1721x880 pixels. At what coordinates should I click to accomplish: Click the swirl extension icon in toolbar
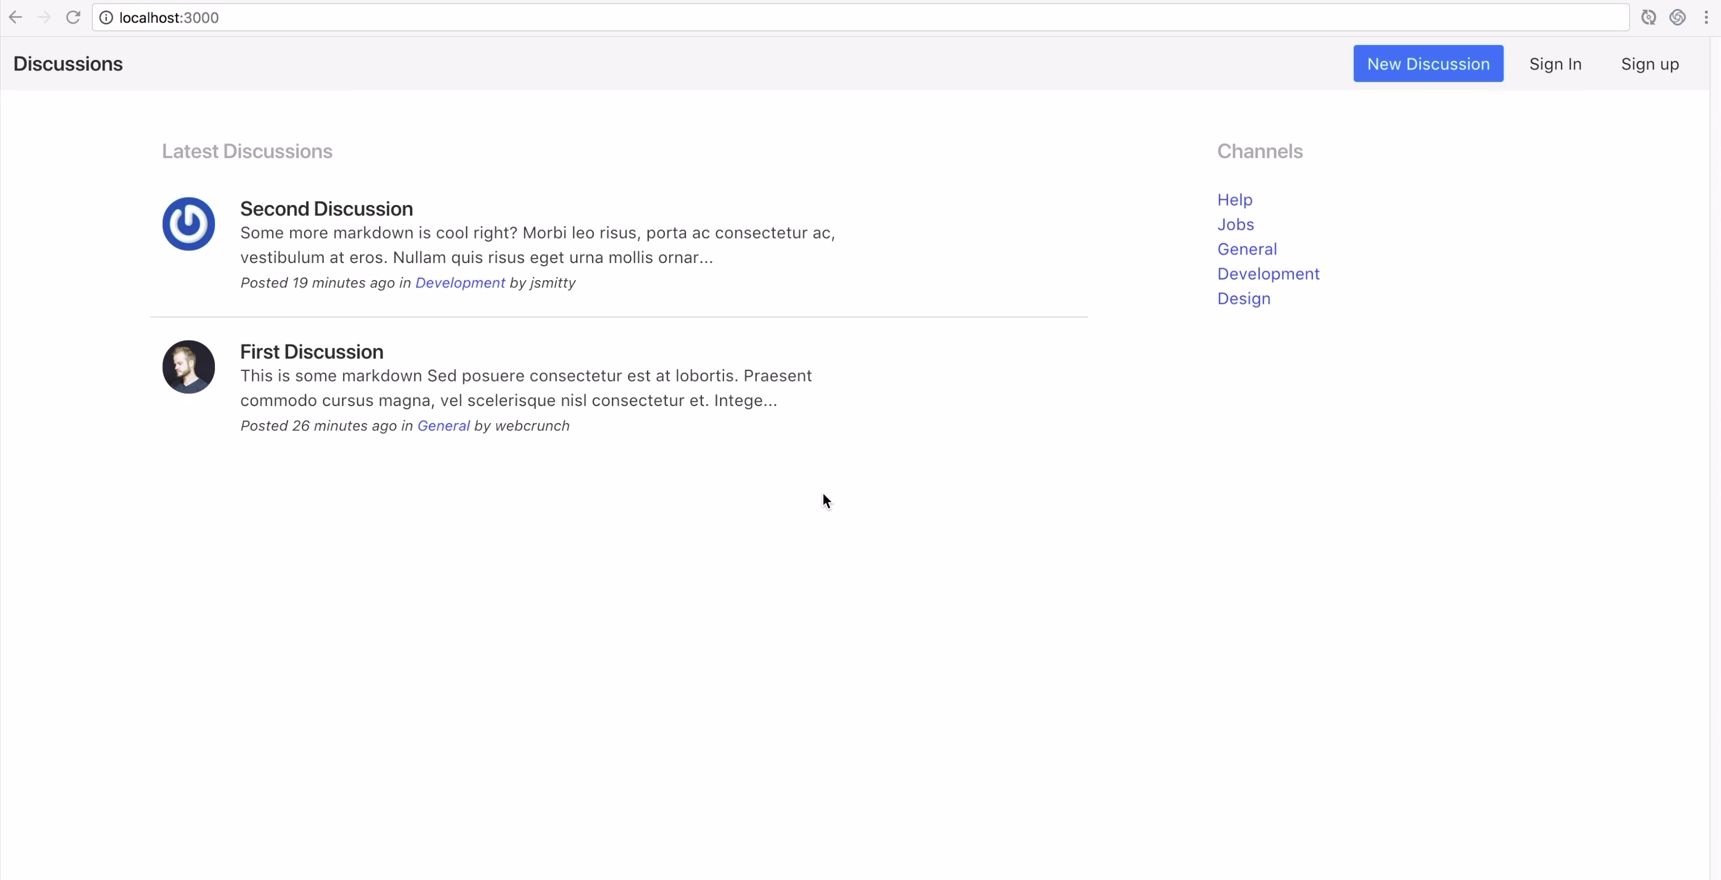[x=1677, y=17]
